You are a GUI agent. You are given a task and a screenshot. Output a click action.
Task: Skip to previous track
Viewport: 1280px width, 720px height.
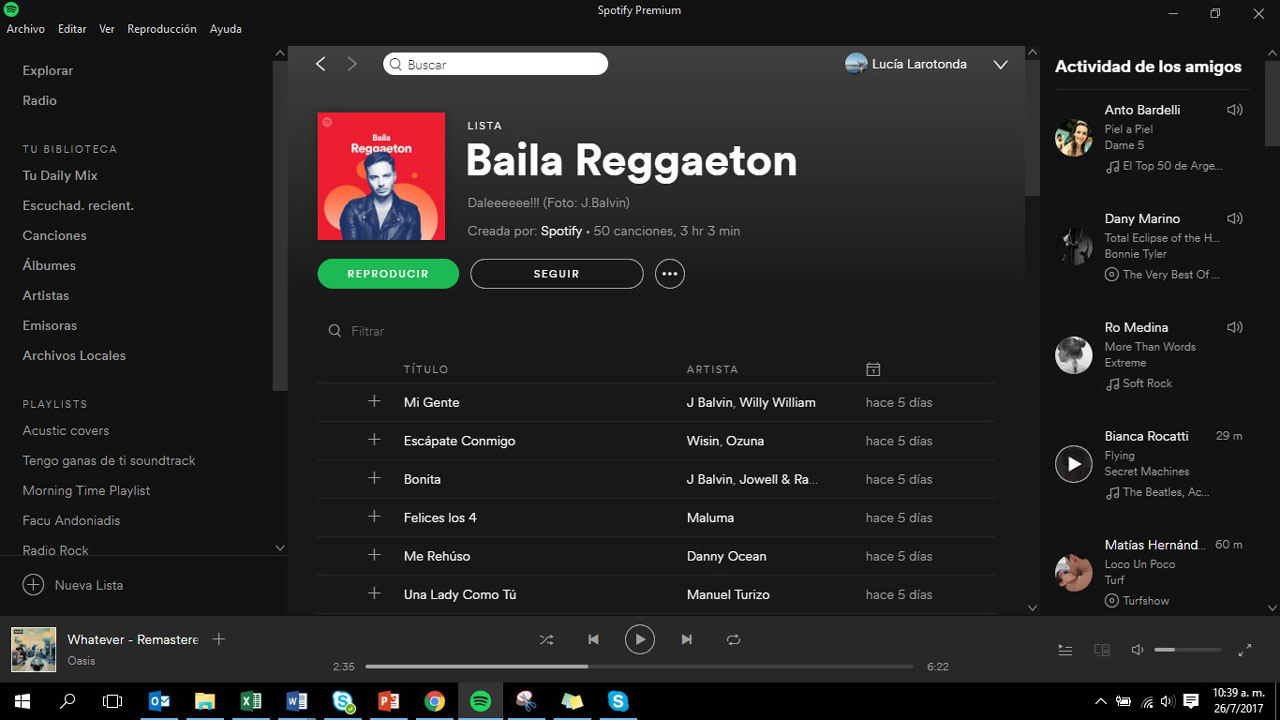click(593, 639)
